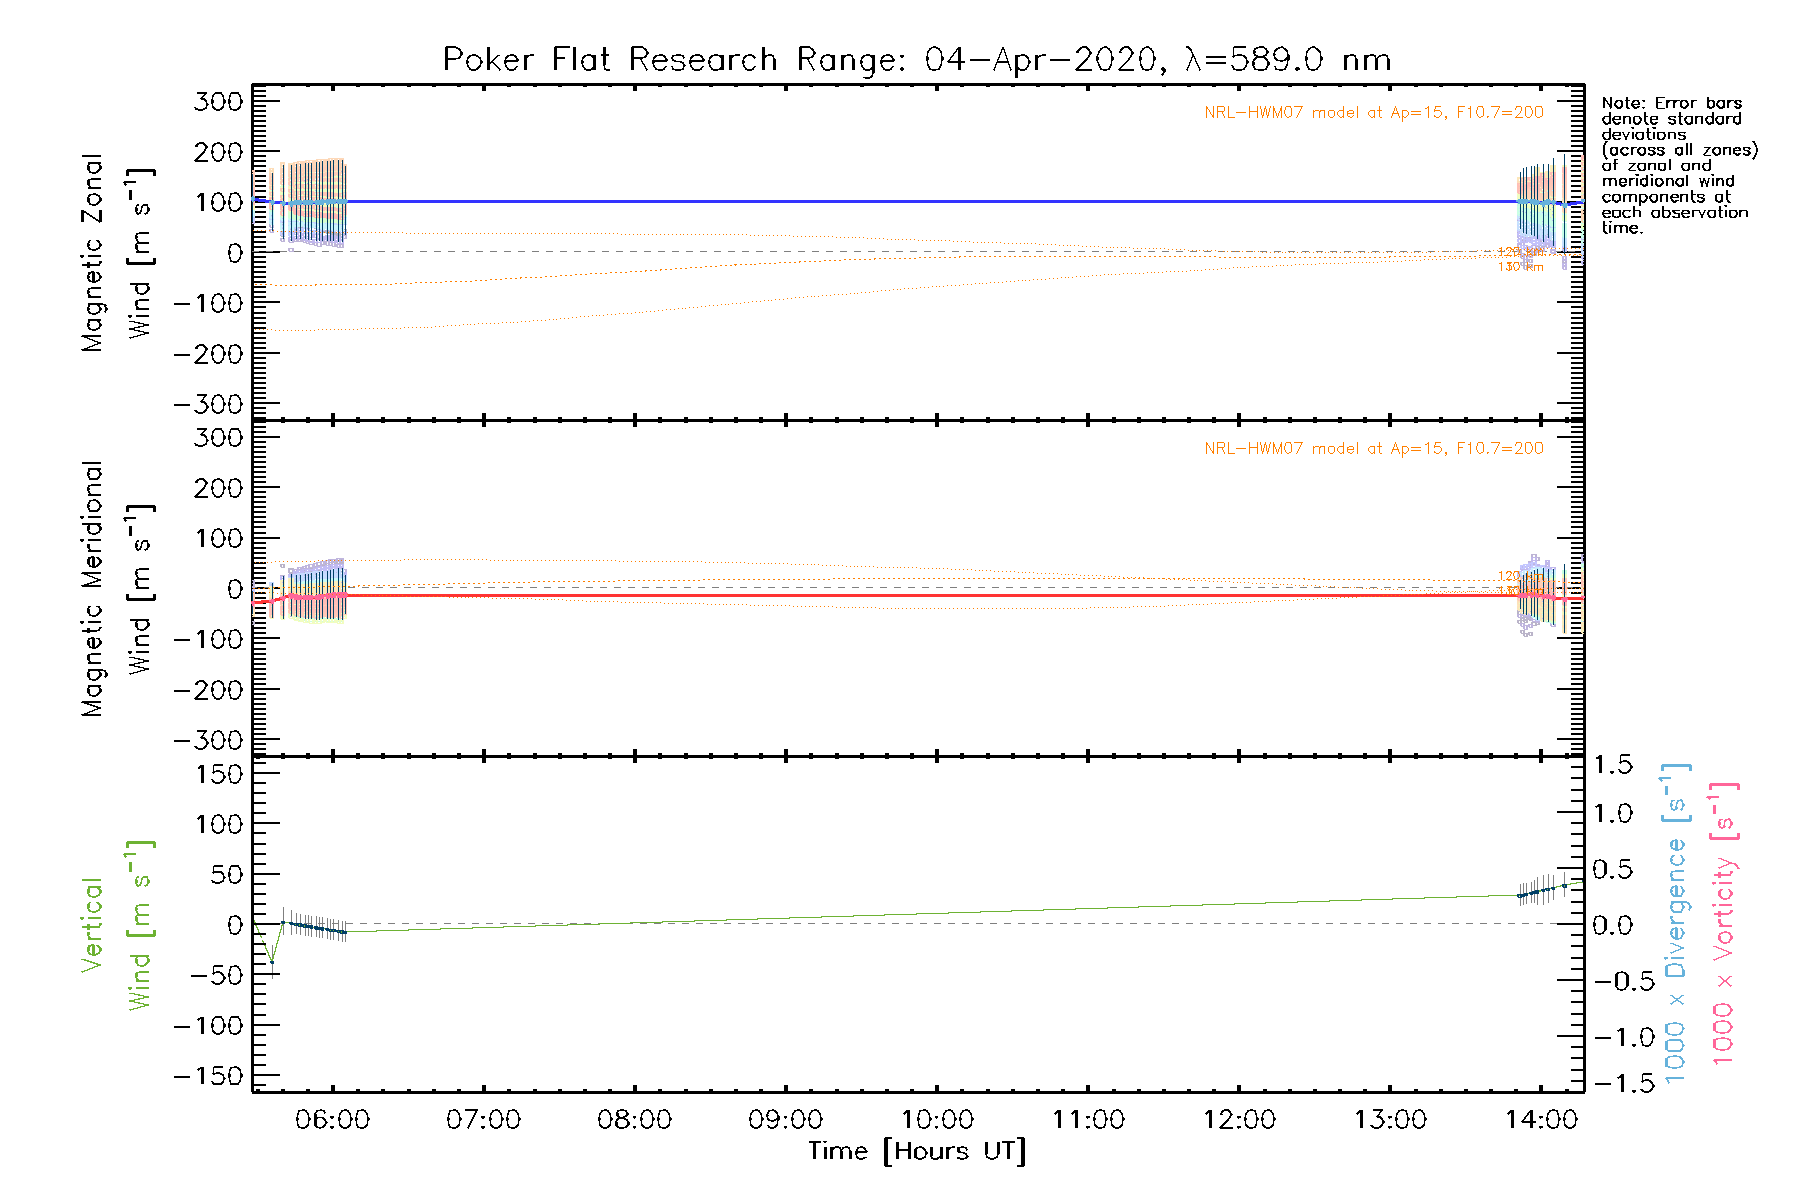Image resolution: width=1800 pixels, height=1200 pixels.
Task: Click the -100 tick on vertical wind axis
Action: tap(208, 1026)
